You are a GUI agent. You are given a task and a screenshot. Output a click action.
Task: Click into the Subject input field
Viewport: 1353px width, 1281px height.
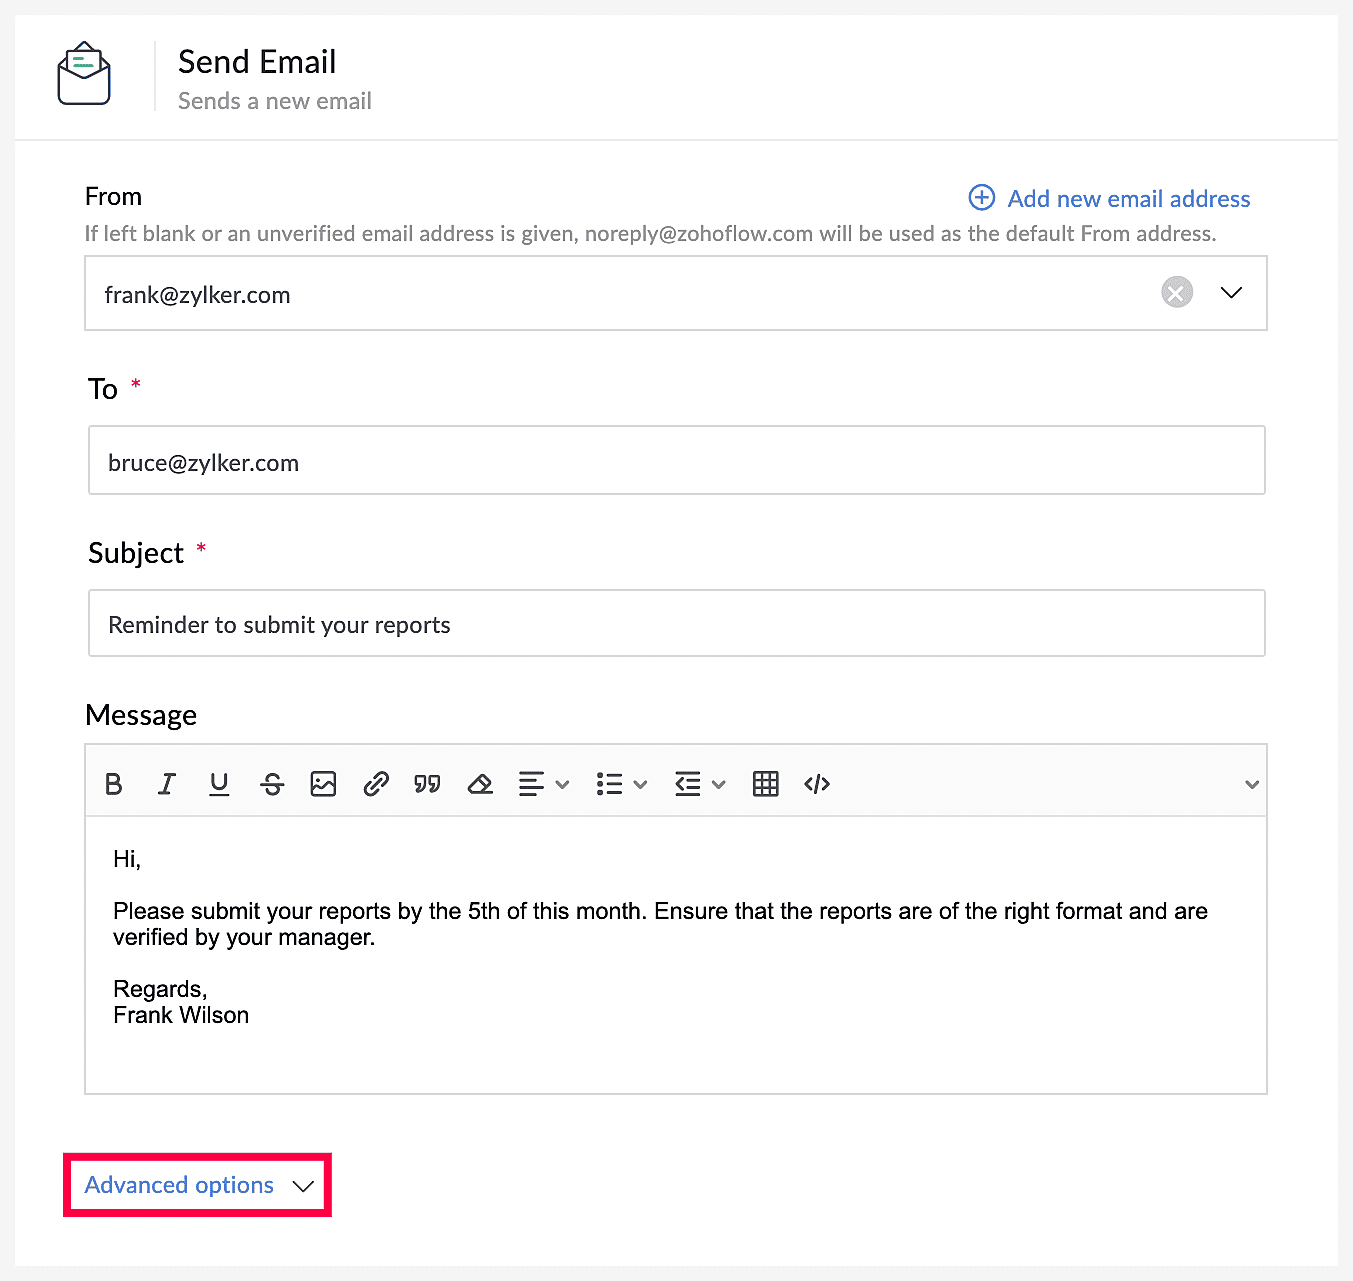677,623
